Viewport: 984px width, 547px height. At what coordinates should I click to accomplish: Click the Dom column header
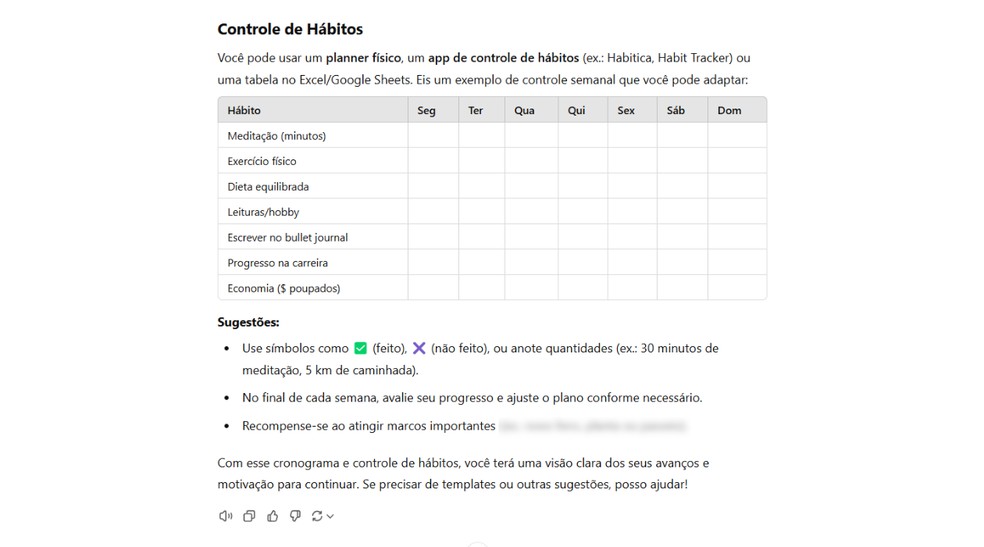click(x=730, y=110)
